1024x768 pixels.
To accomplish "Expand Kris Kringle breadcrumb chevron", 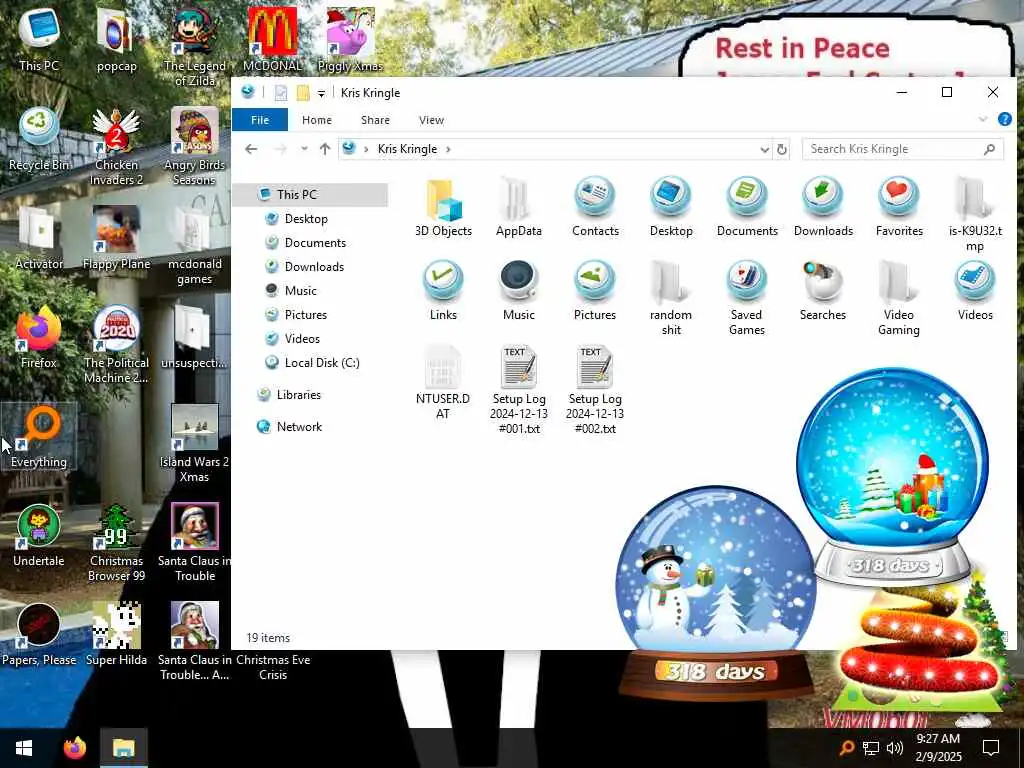I will [448, 150].
